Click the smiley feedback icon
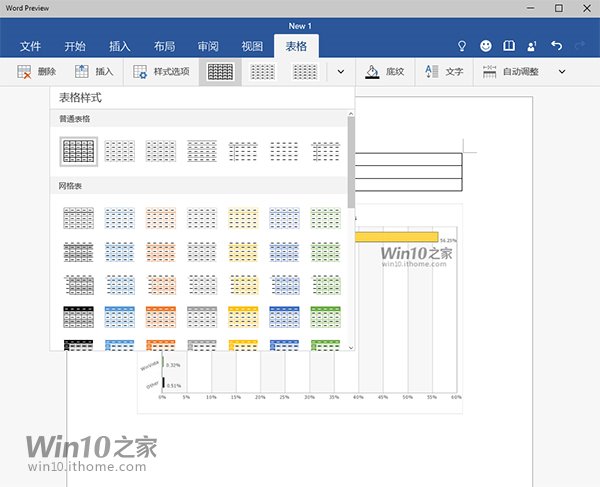Image resolution: width=600 pixels, height=487 pixels. tap(486, 46)
